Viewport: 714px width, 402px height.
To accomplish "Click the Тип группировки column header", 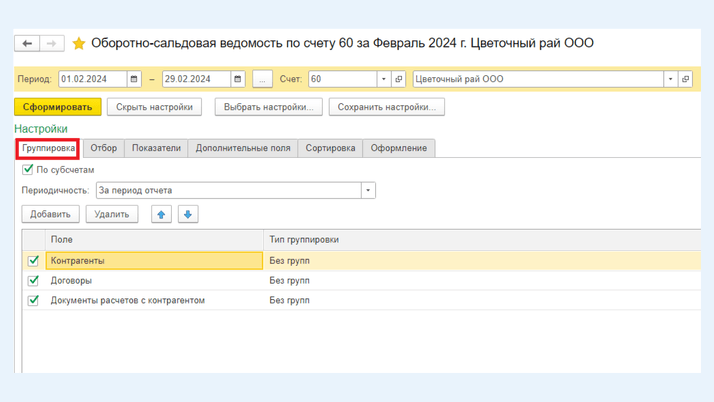I will click(x=482, y=239).
